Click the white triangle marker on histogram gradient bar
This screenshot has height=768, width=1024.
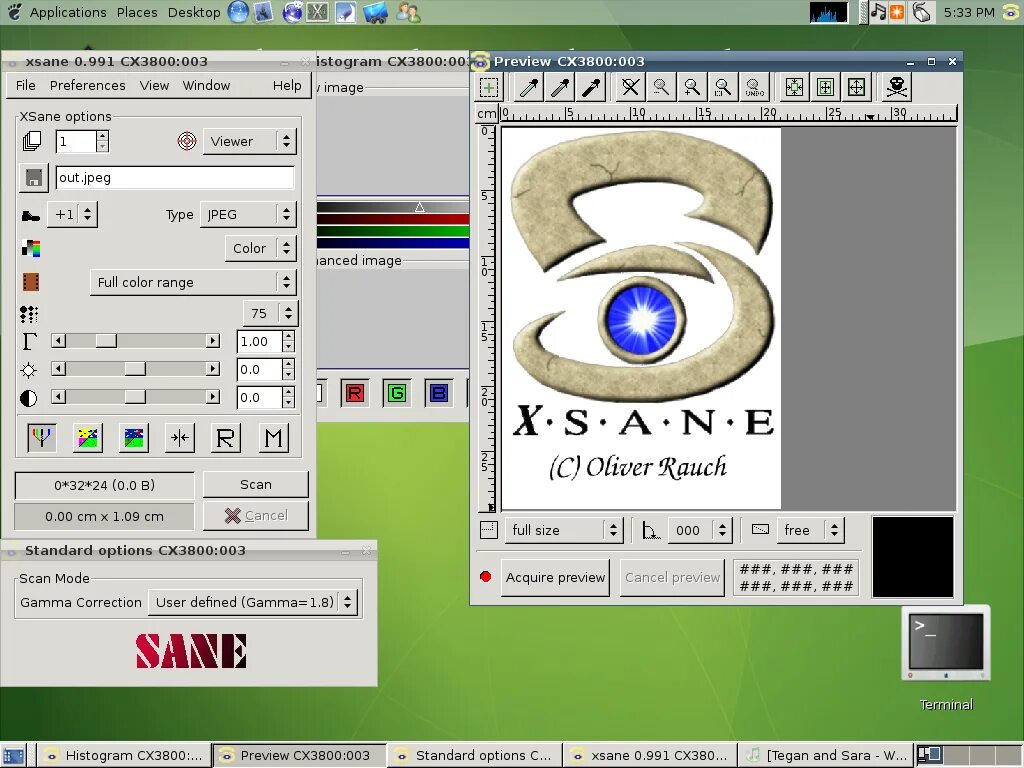(420, 207)
